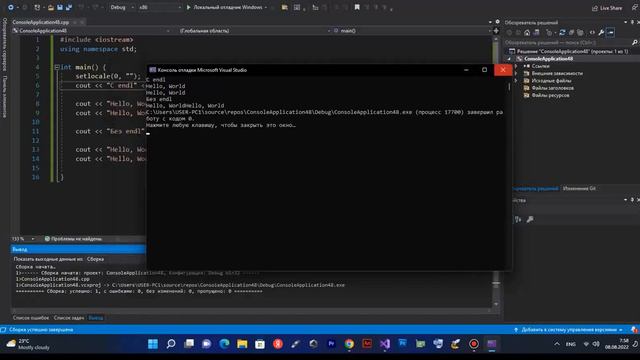This screenshot has width=640, height=360.
Task: Open Visual Studio icon in the taskbar
Action: (384, 344)
